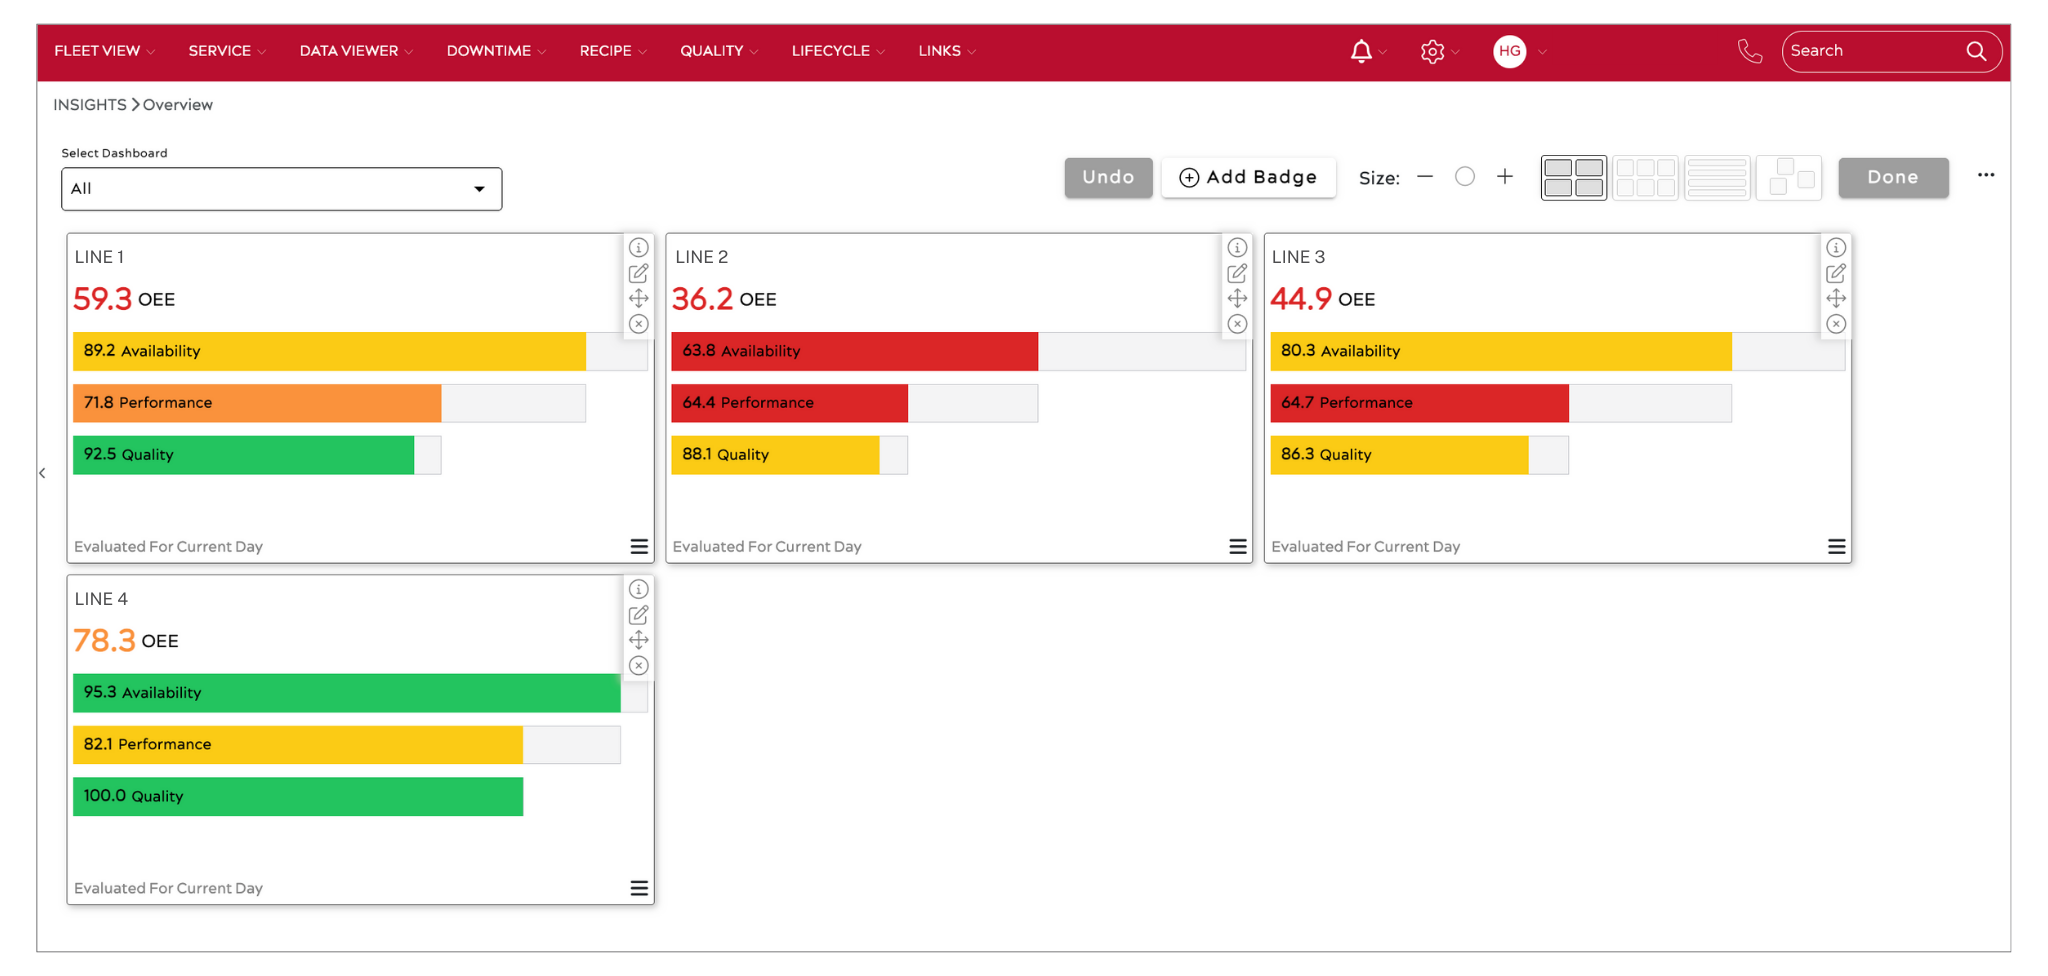The width and height of the screenshot is (2048, 976).
Task: Open info for the LINE 2 badge
Action: pyautogui.click(x=1237, y=247)
